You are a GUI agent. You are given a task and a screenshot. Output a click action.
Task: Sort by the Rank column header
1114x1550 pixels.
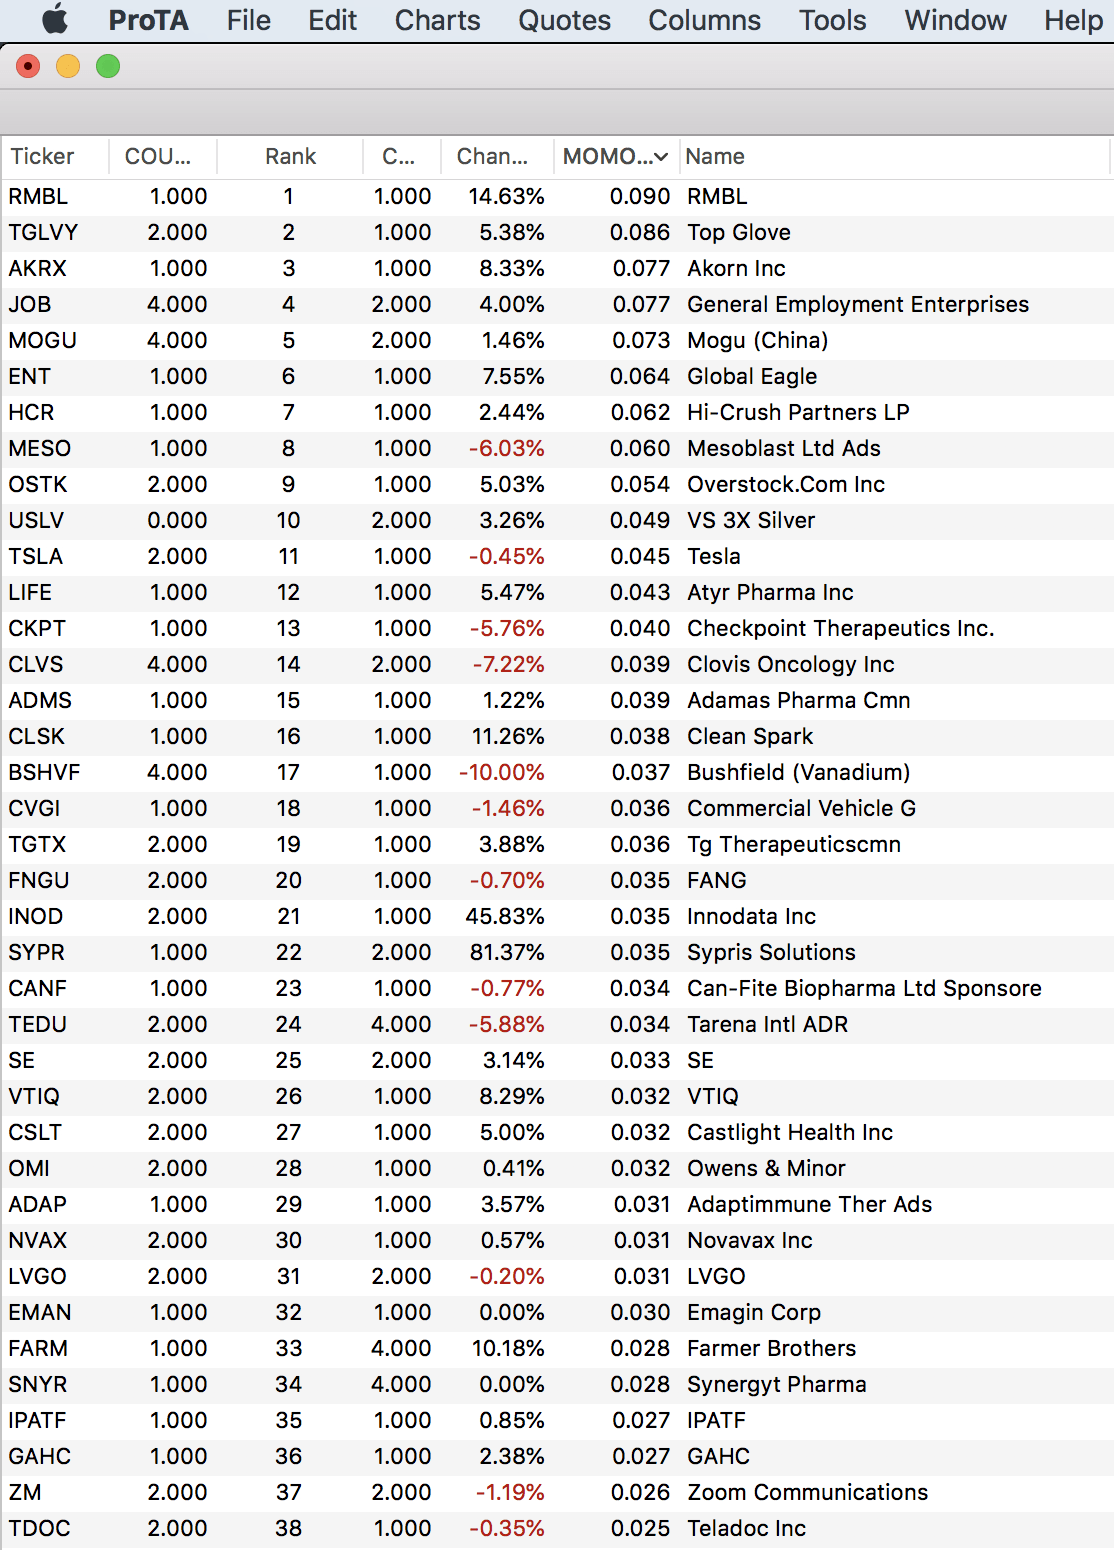(290, 157)
